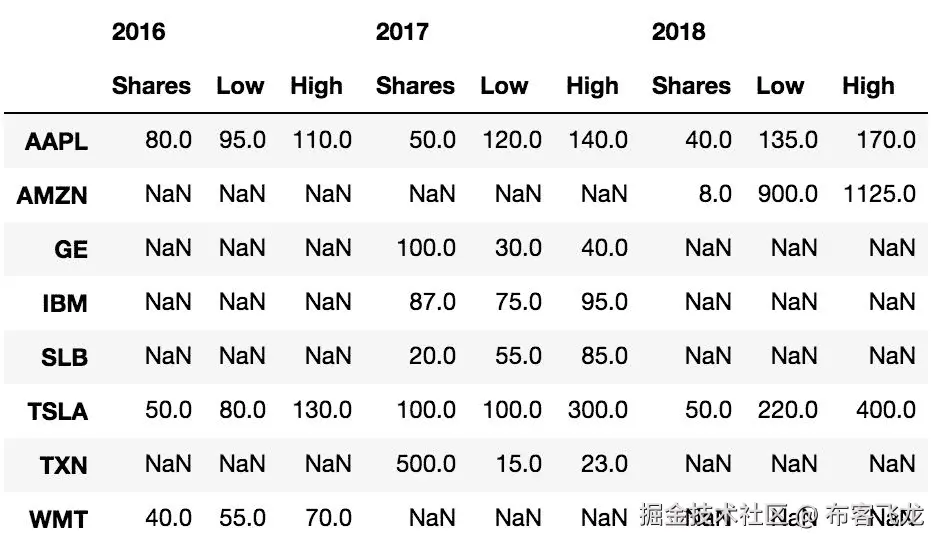
Task: Click the 500.0 shares cell in TXN row
Action: coord(426,463)
